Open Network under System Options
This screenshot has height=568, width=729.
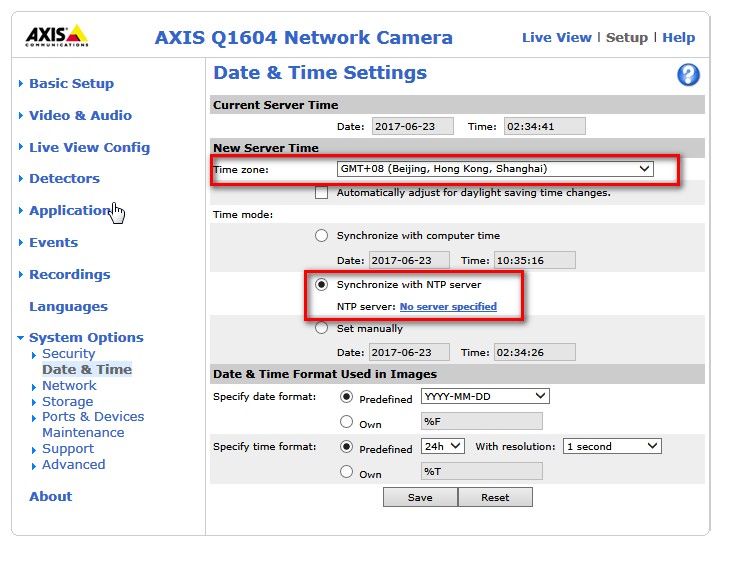[x=69, y=386]
